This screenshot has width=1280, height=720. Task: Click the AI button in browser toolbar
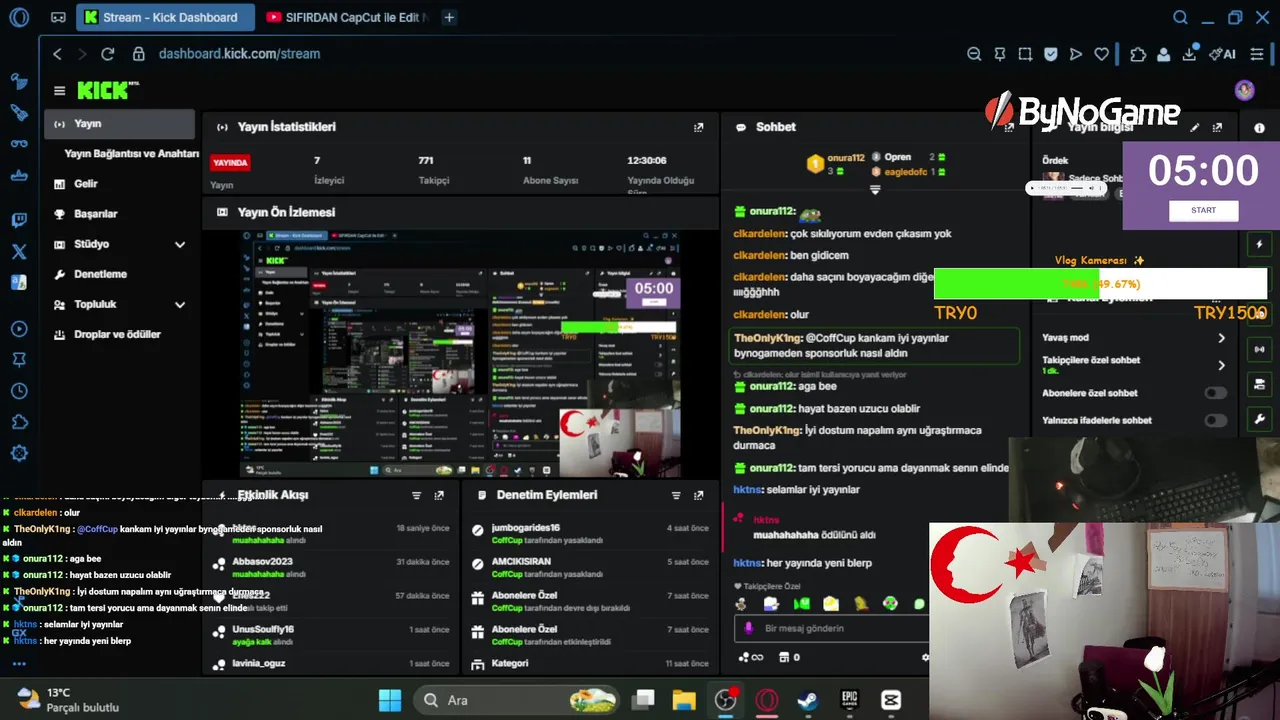1222,54
